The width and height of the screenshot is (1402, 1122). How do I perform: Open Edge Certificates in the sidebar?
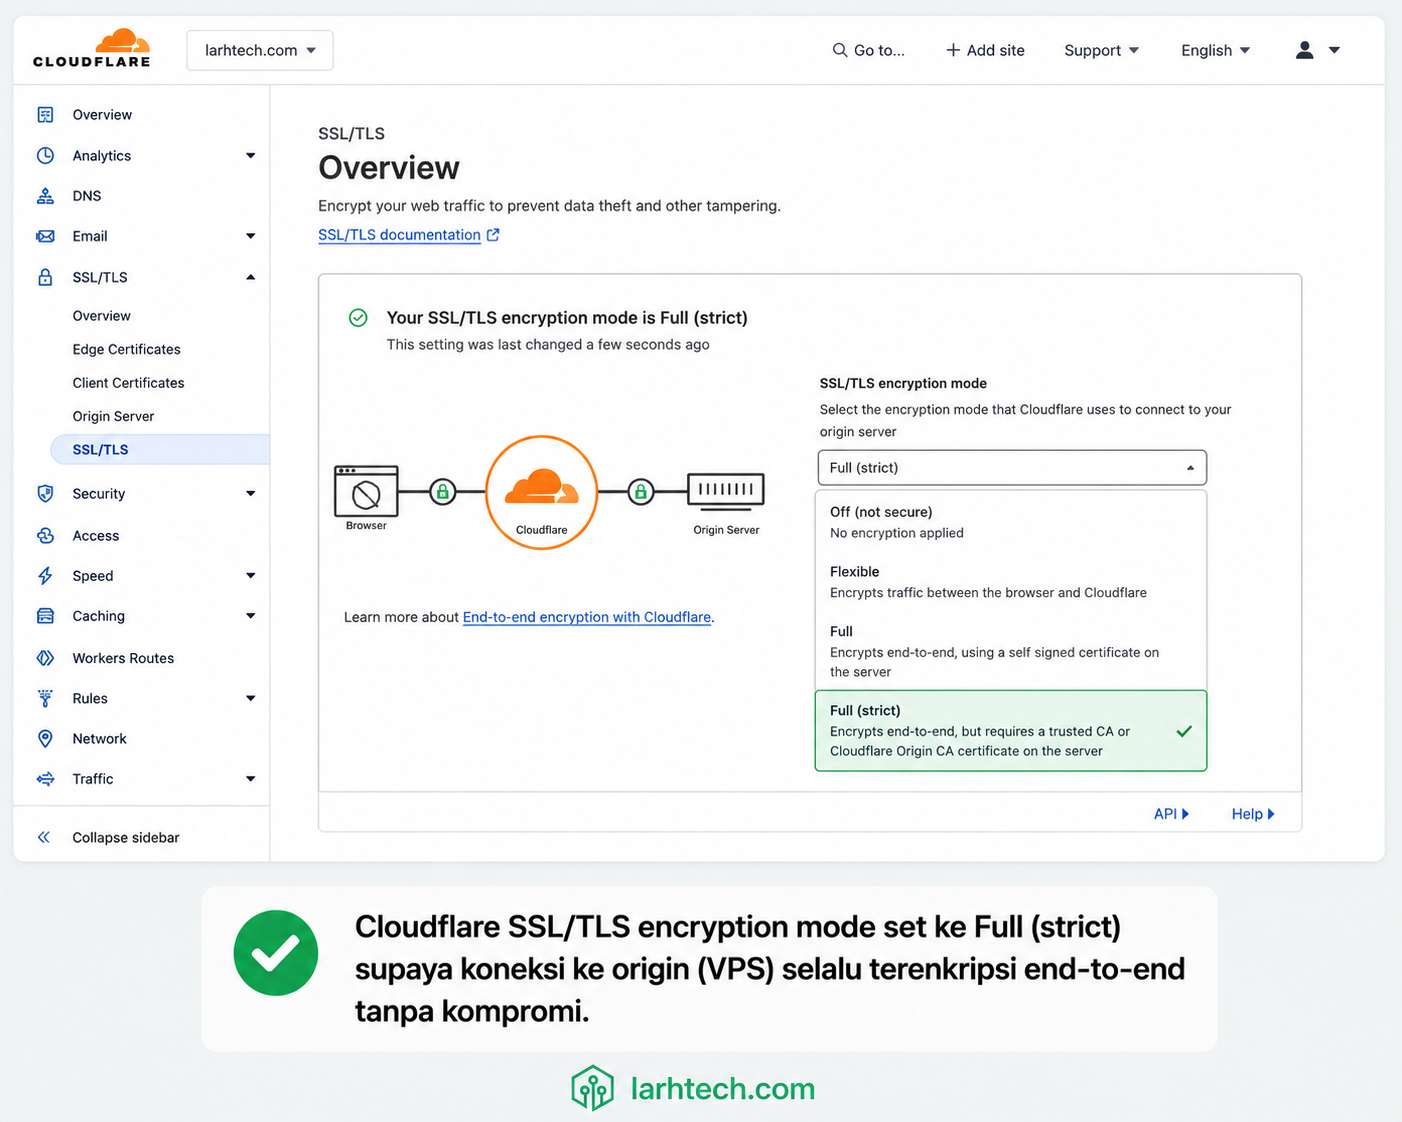[x=127, y=349]
